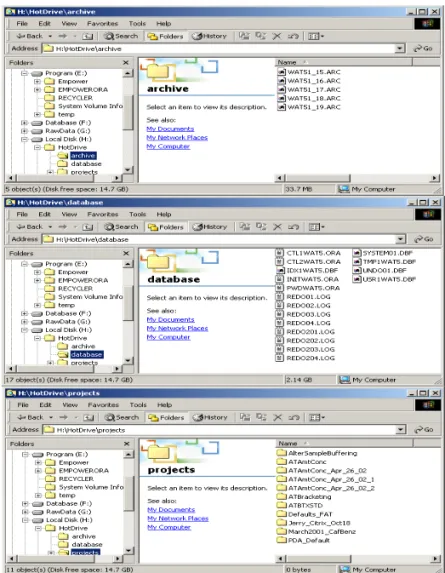Select REDO01.LOG file

[x=304, y=297]
